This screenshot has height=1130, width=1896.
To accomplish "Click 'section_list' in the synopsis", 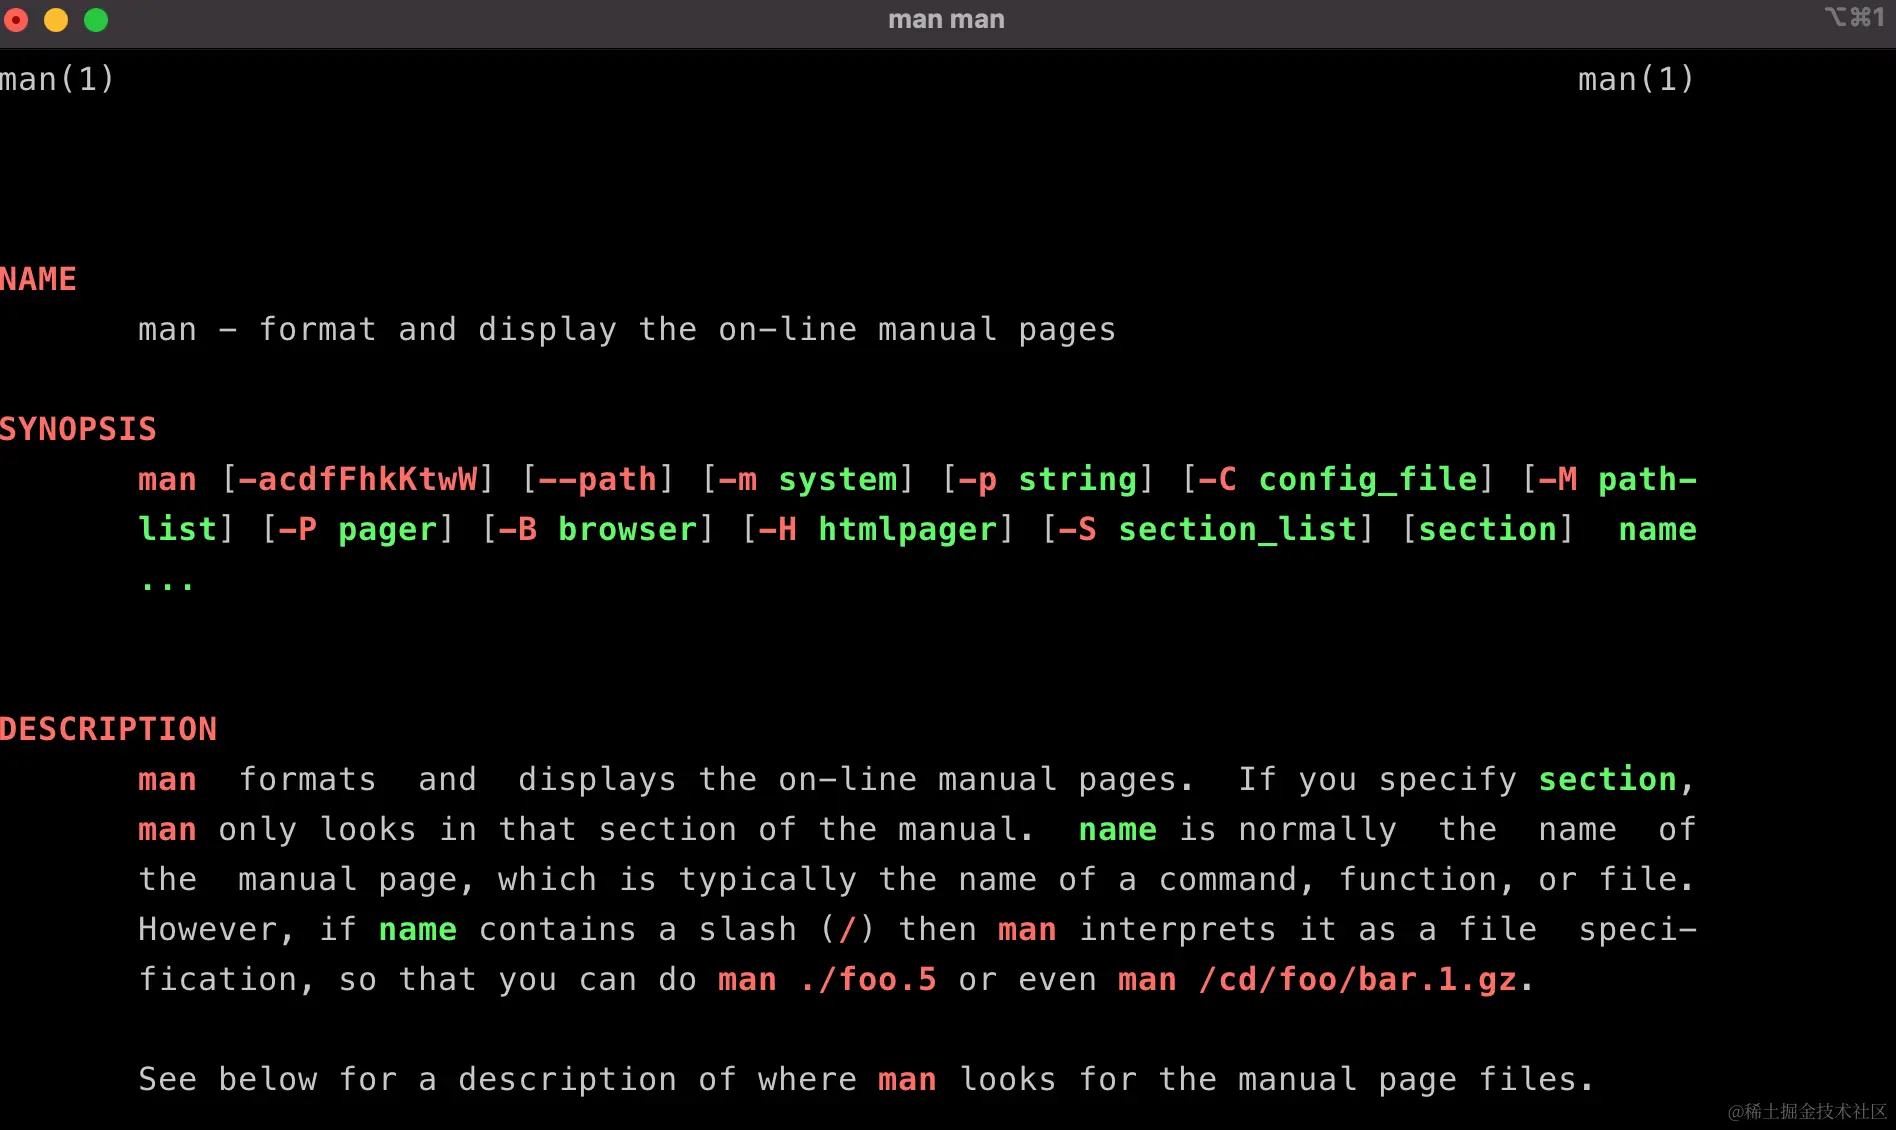I will click(x=1238, y=530).
